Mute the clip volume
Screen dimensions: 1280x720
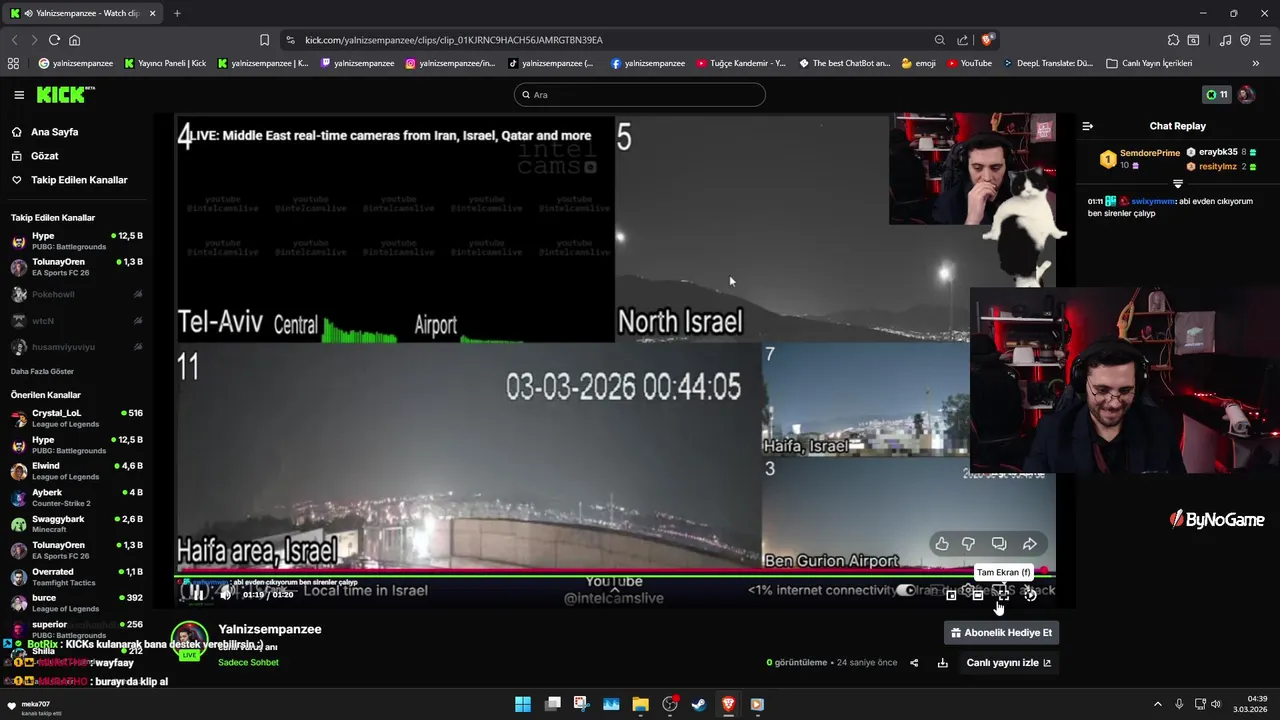[226, 594]
